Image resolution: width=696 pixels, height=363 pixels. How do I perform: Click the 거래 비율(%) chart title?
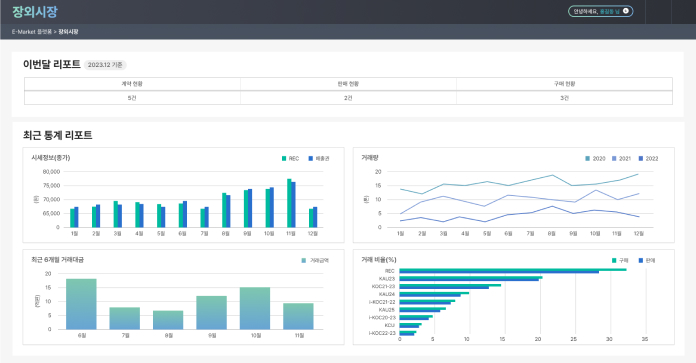[x=379, y=260]
